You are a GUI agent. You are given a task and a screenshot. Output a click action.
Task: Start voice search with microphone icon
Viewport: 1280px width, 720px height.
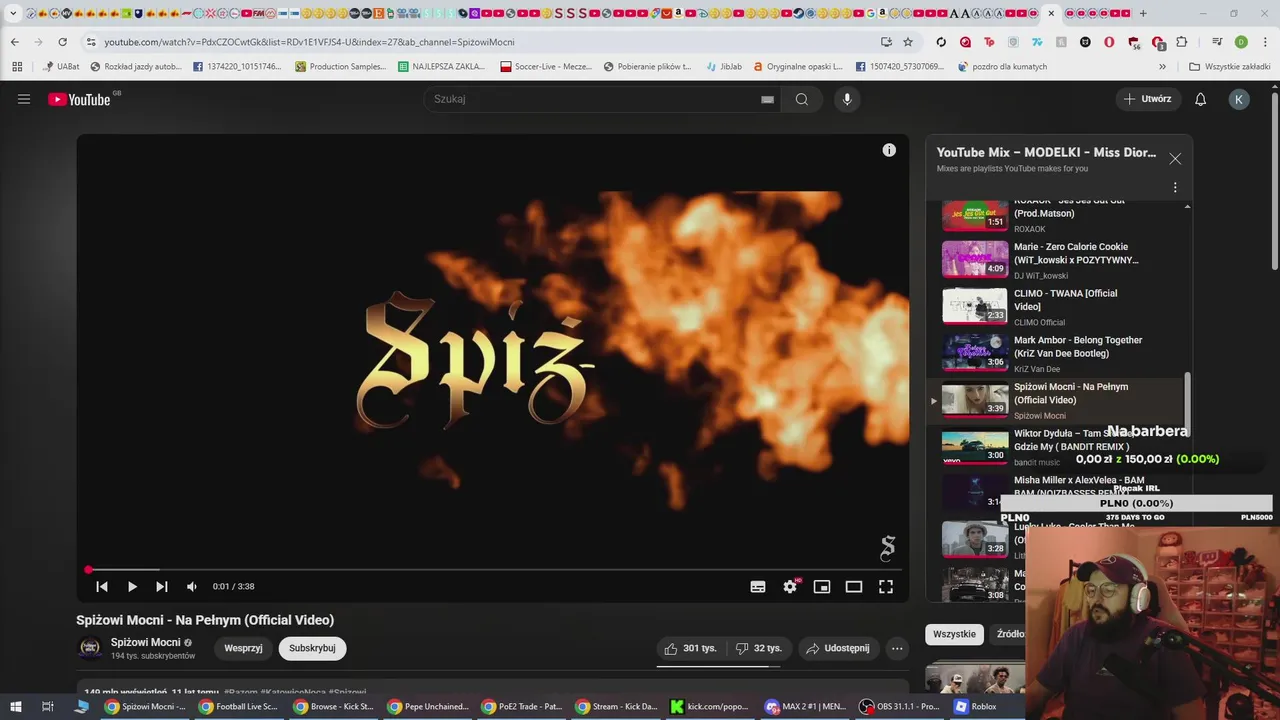(847, 99)
